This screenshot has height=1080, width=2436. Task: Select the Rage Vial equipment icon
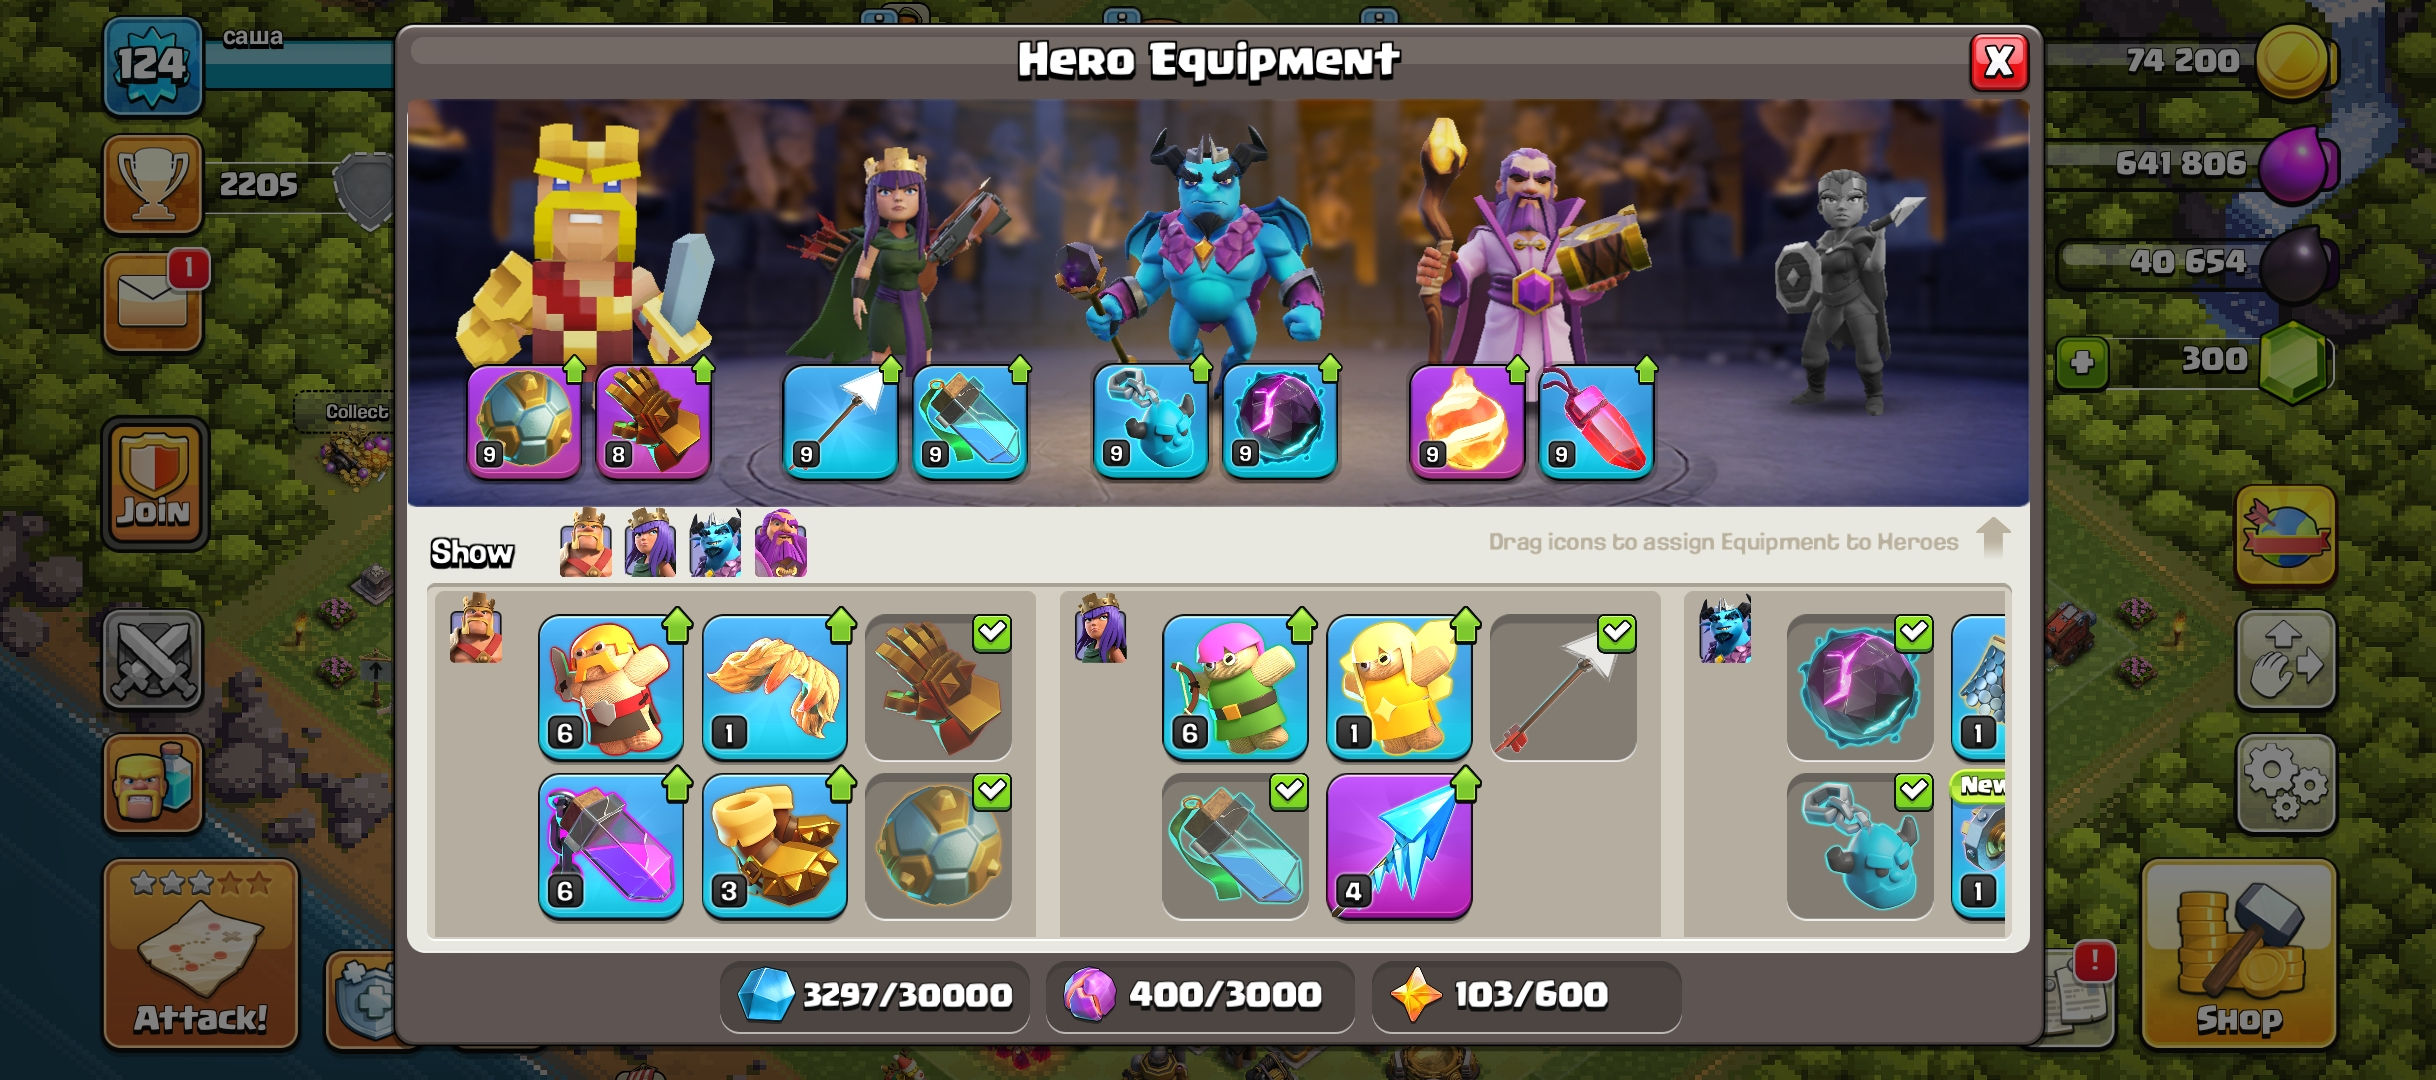point(610,846)
